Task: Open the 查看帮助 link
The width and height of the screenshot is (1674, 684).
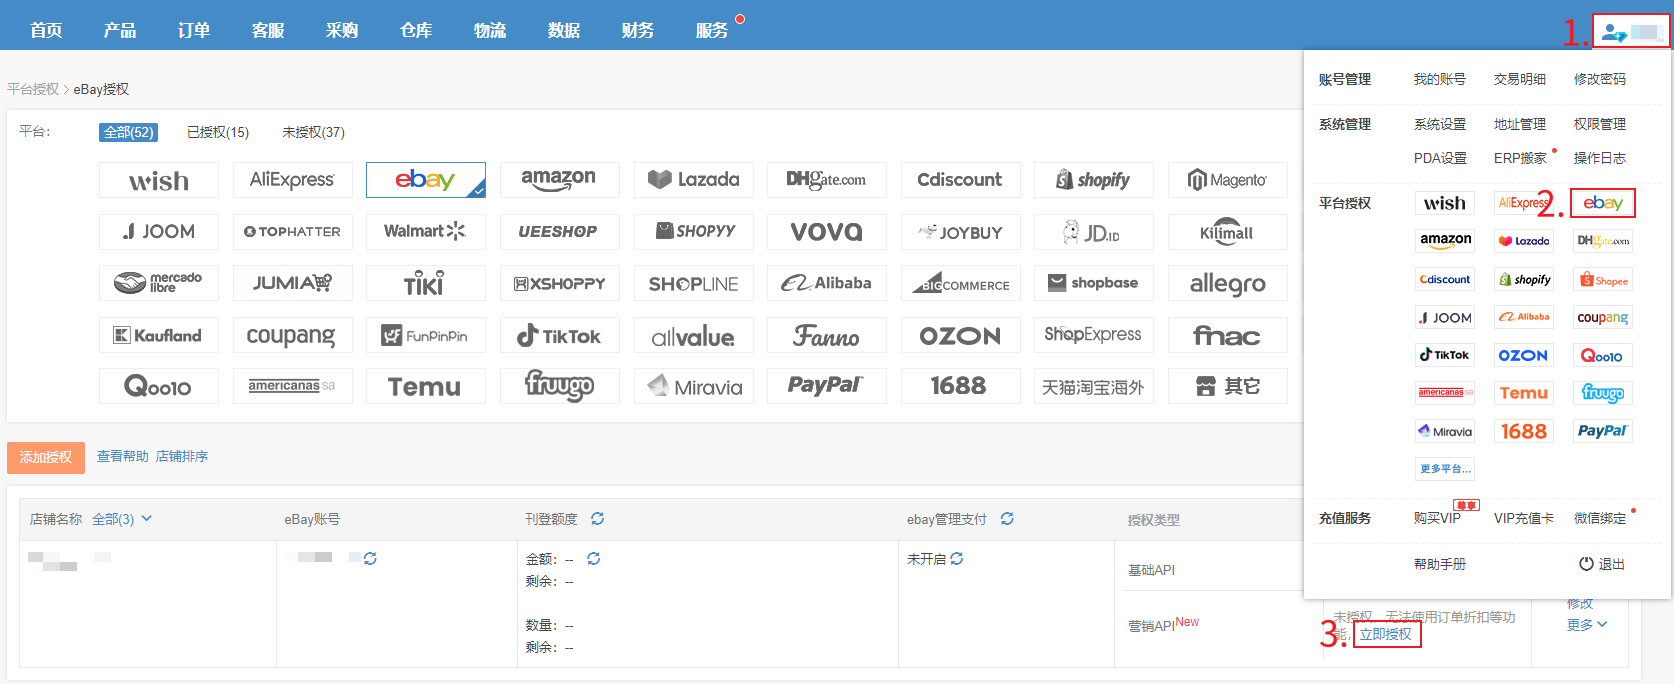Action: (x=122, y=456)
